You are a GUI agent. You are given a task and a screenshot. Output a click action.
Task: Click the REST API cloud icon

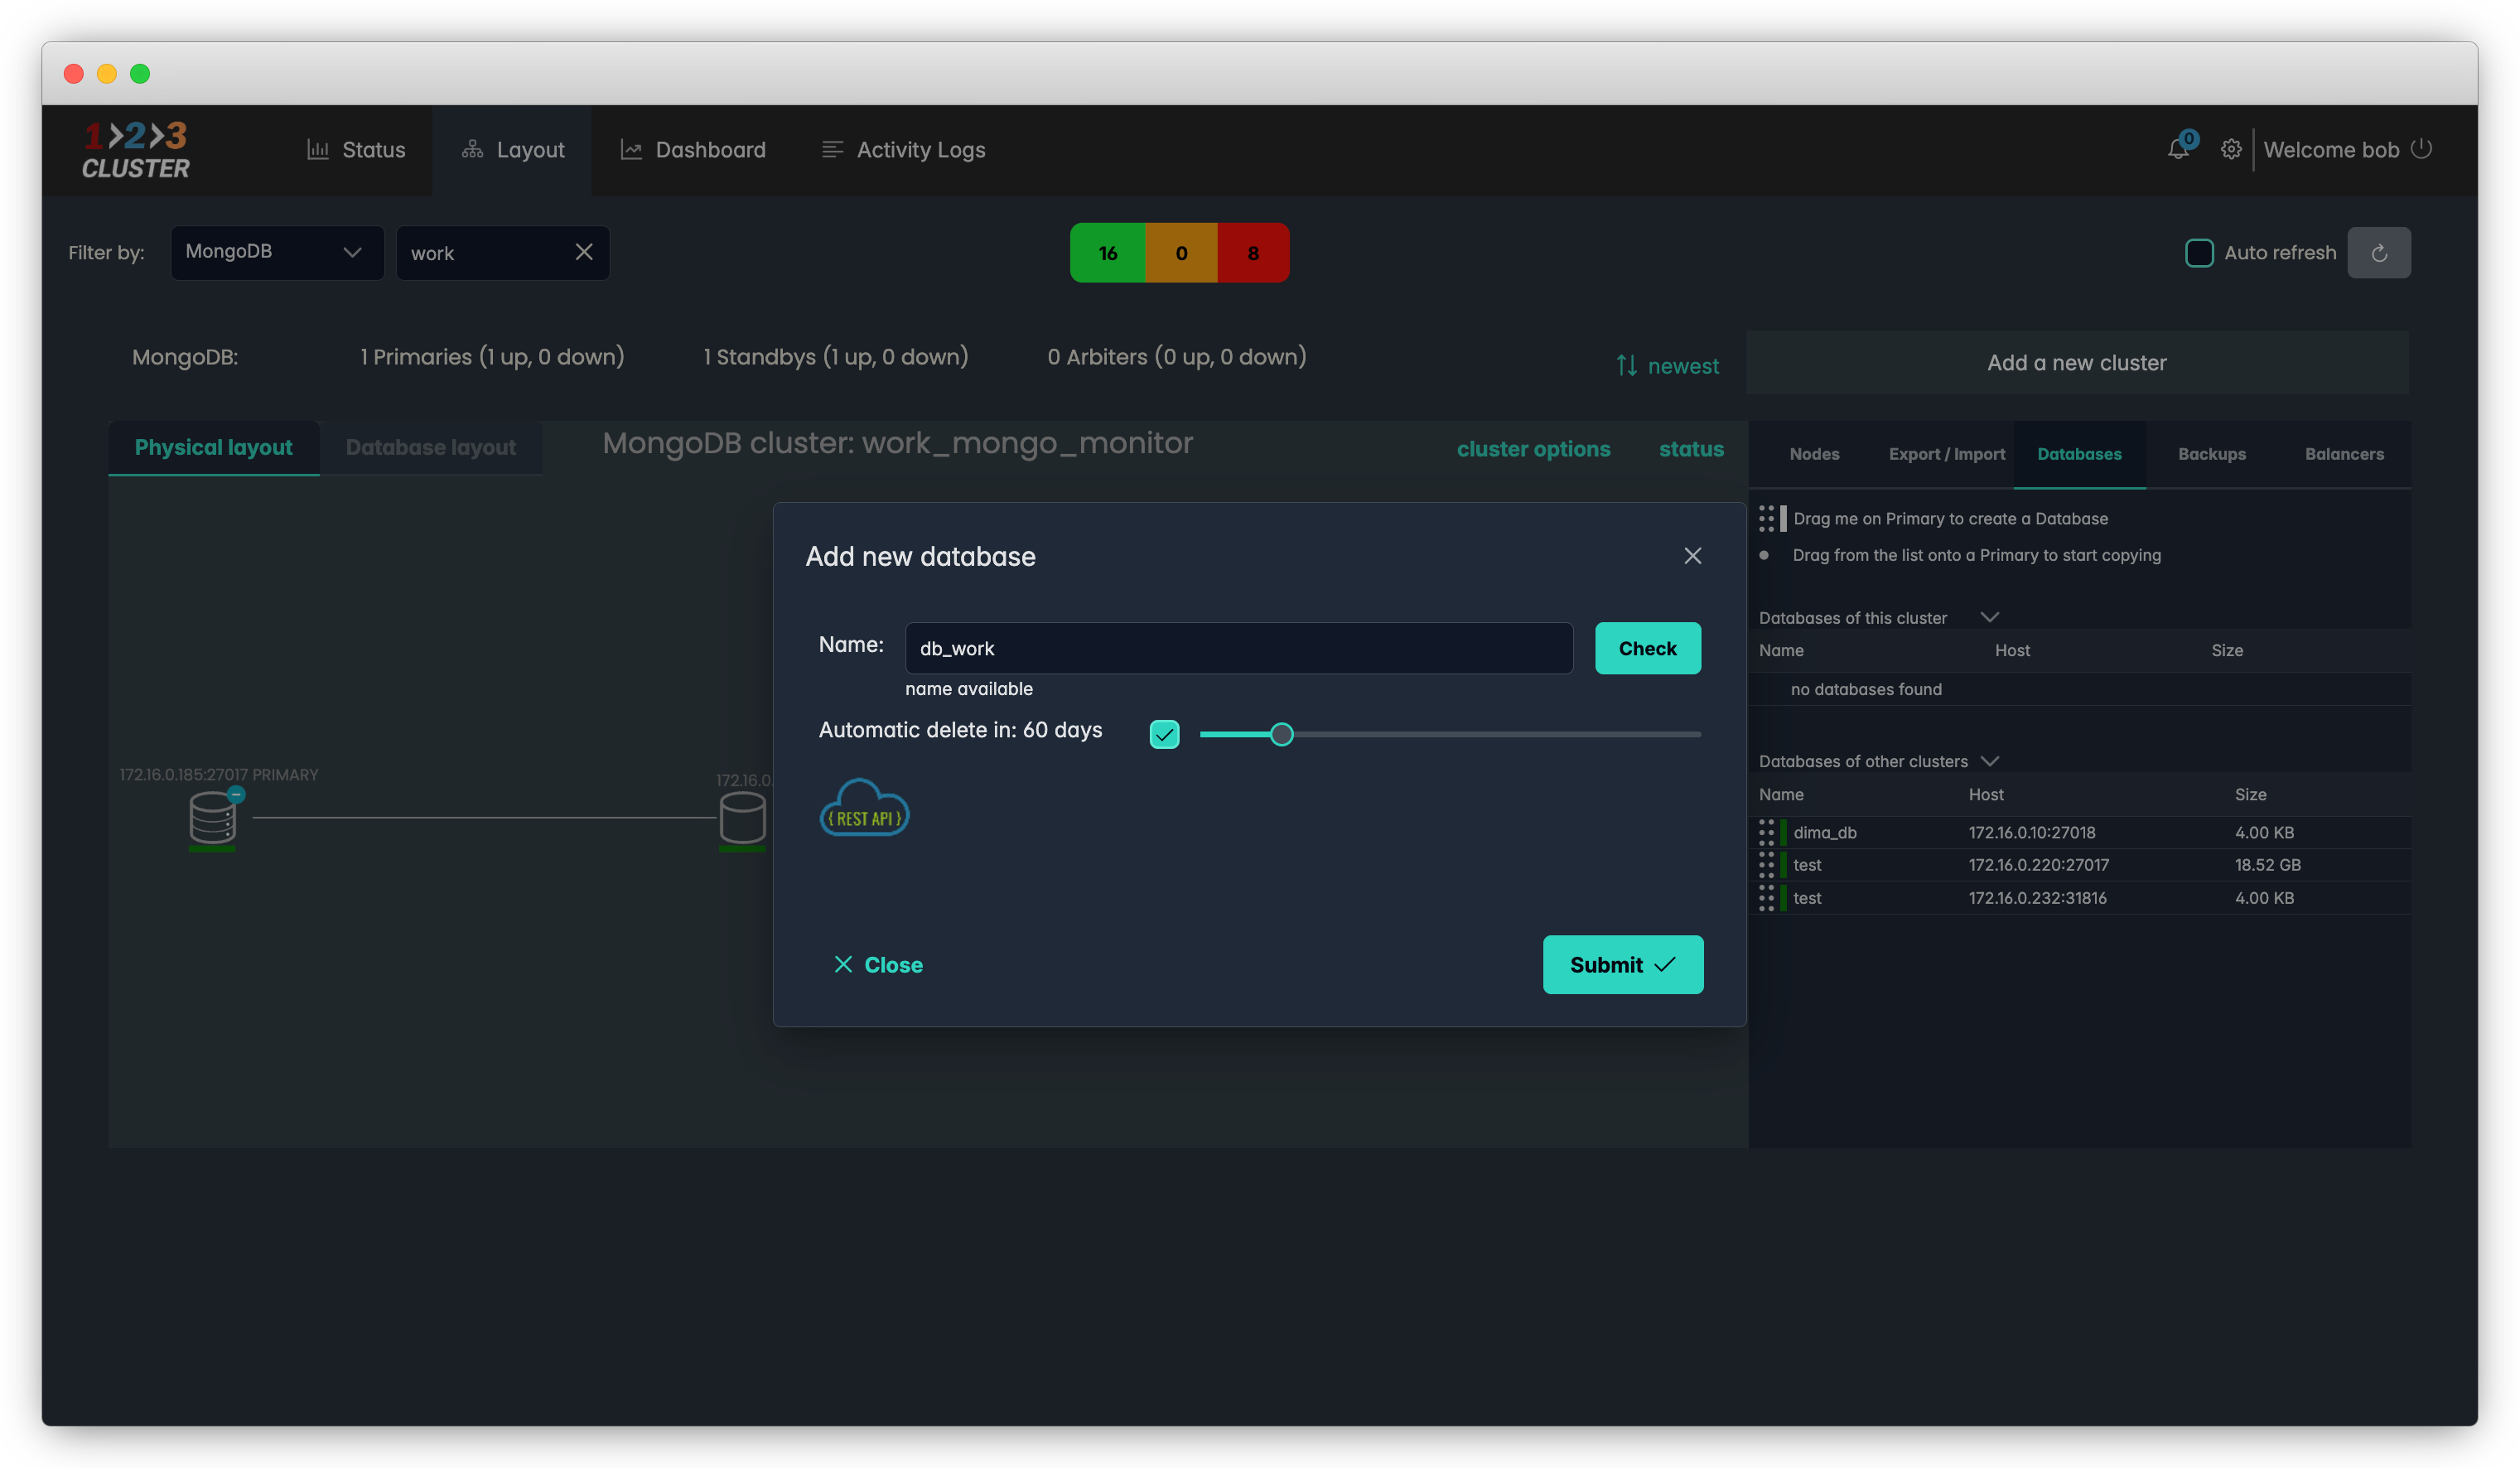tap(864, 808)
